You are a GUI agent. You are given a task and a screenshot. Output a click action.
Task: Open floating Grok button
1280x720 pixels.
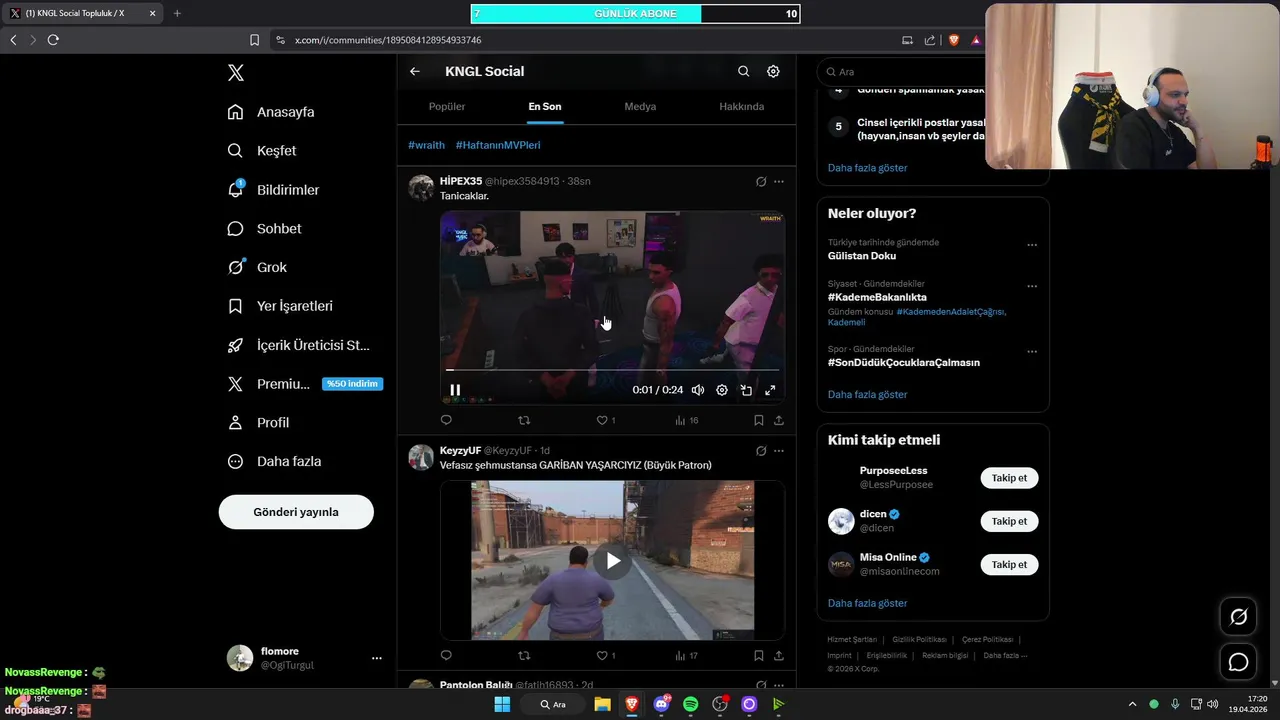[x=1238, y=617]
